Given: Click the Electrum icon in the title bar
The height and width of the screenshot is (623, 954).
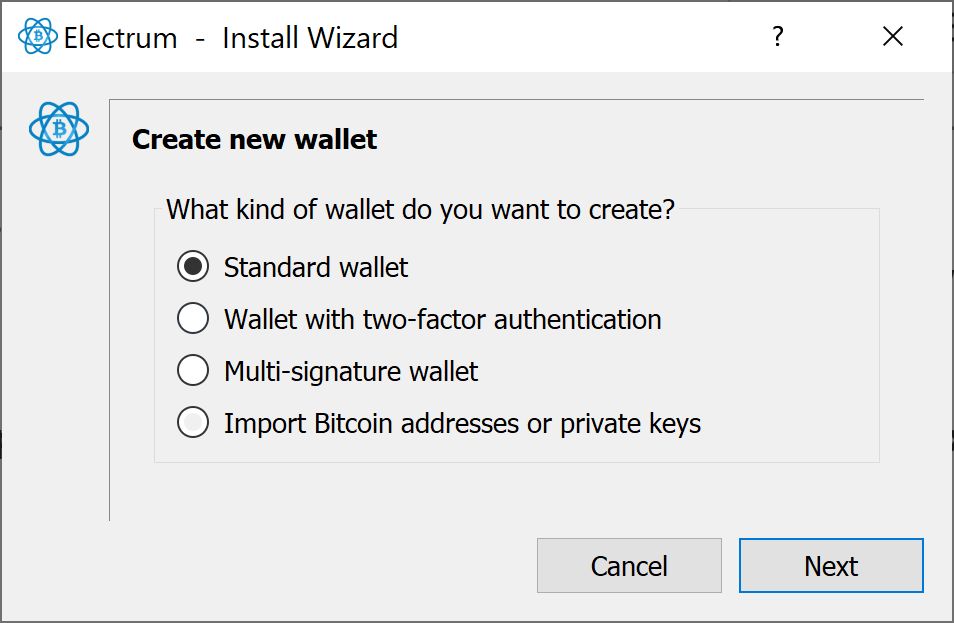Looking at the screenshot, I should 38,37.
